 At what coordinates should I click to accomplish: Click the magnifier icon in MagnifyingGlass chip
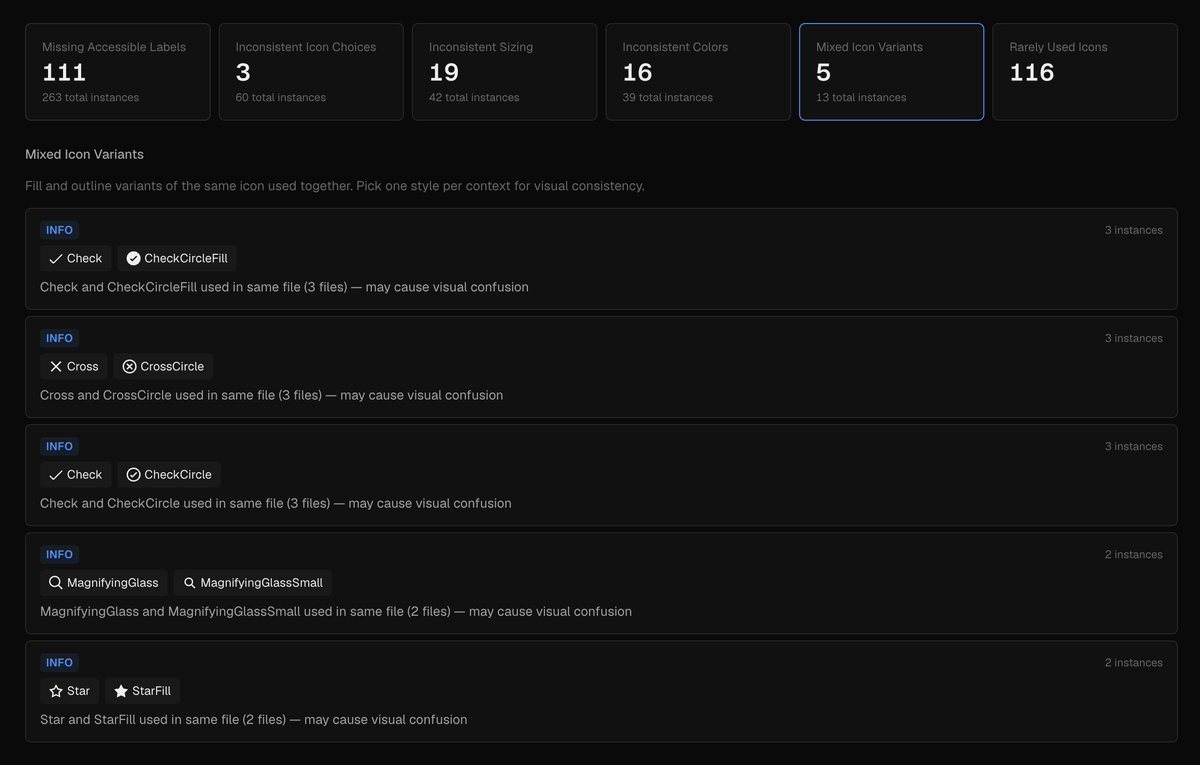coord(56,582)
